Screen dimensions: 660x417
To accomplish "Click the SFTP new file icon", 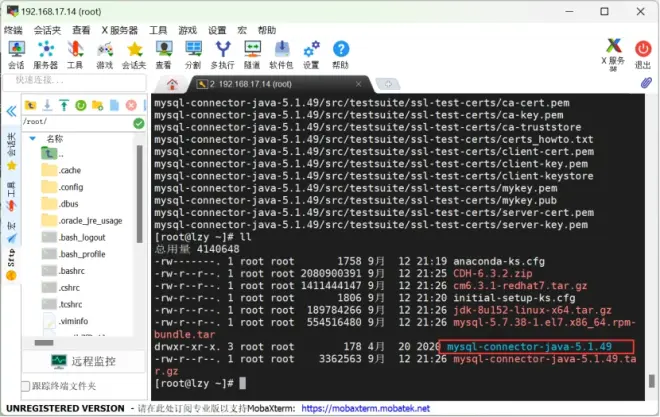I will [114, 105].
